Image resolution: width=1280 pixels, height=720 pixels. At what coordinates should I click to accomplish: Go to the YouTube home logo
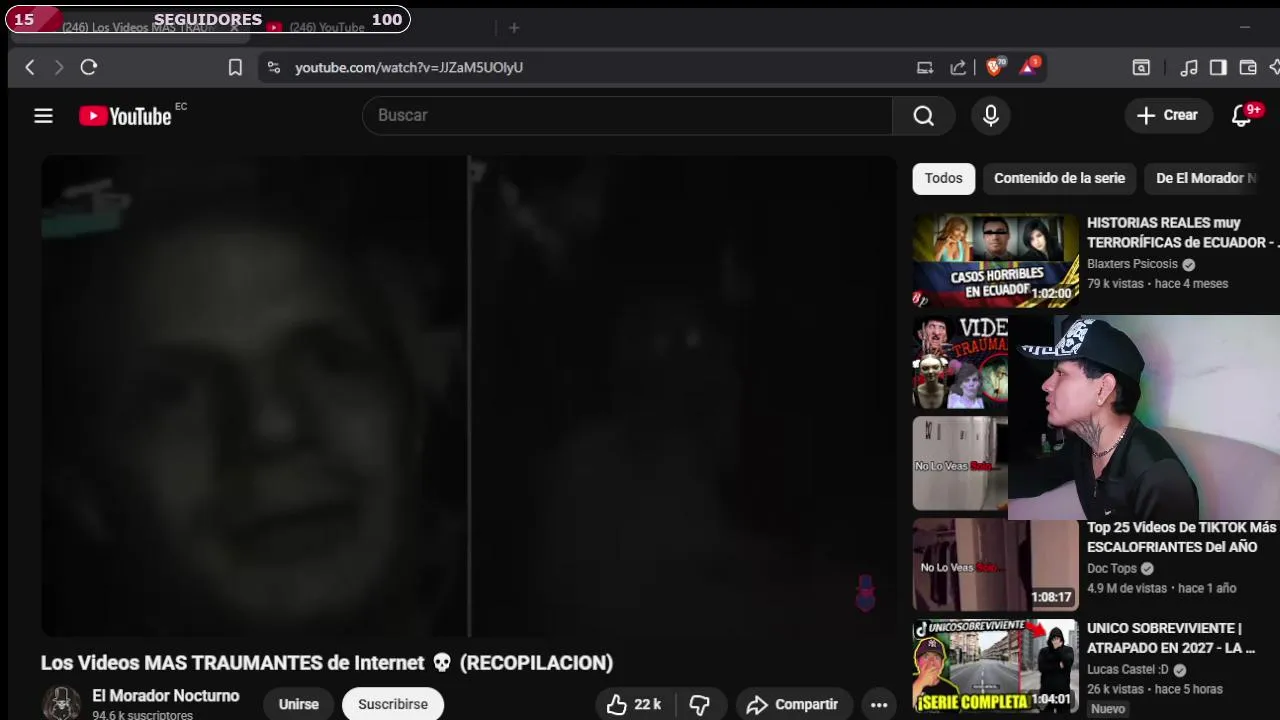(x=126, y=116)
